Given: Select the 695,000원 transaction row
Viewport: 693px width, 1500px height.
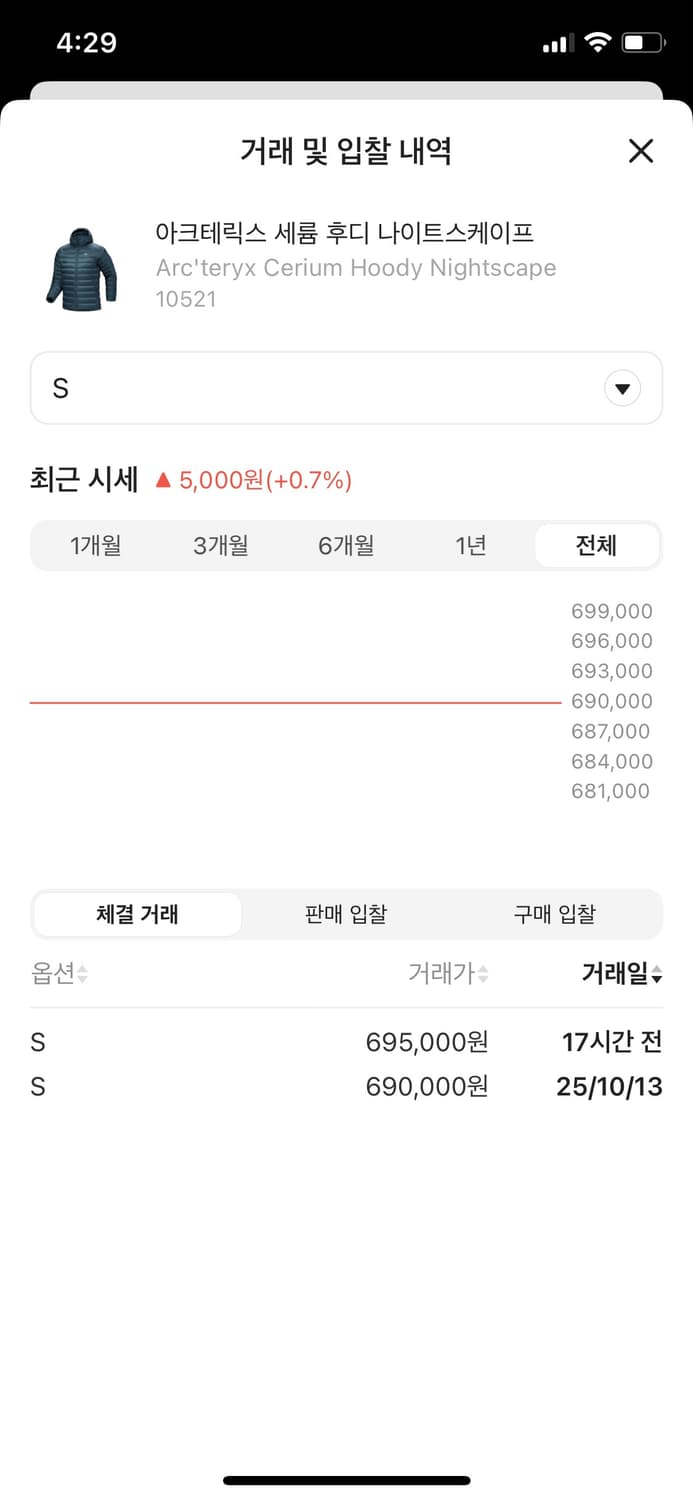Looking at the screenshot, I should (346, 1042).
